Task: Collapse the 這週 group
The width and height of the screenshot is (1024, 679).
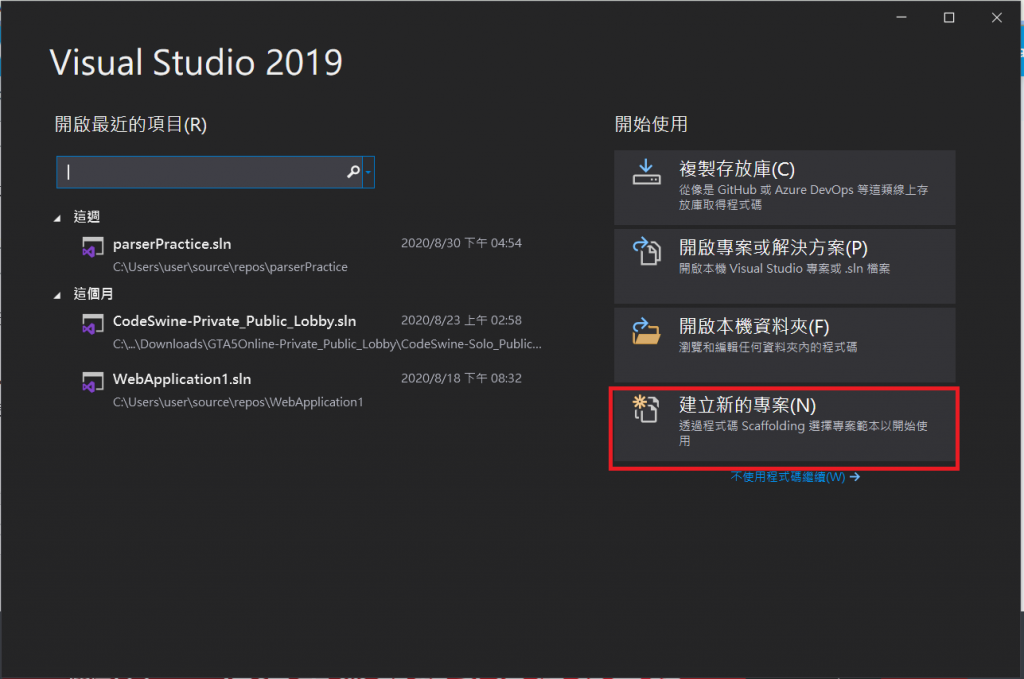Action: coord(57,218)
